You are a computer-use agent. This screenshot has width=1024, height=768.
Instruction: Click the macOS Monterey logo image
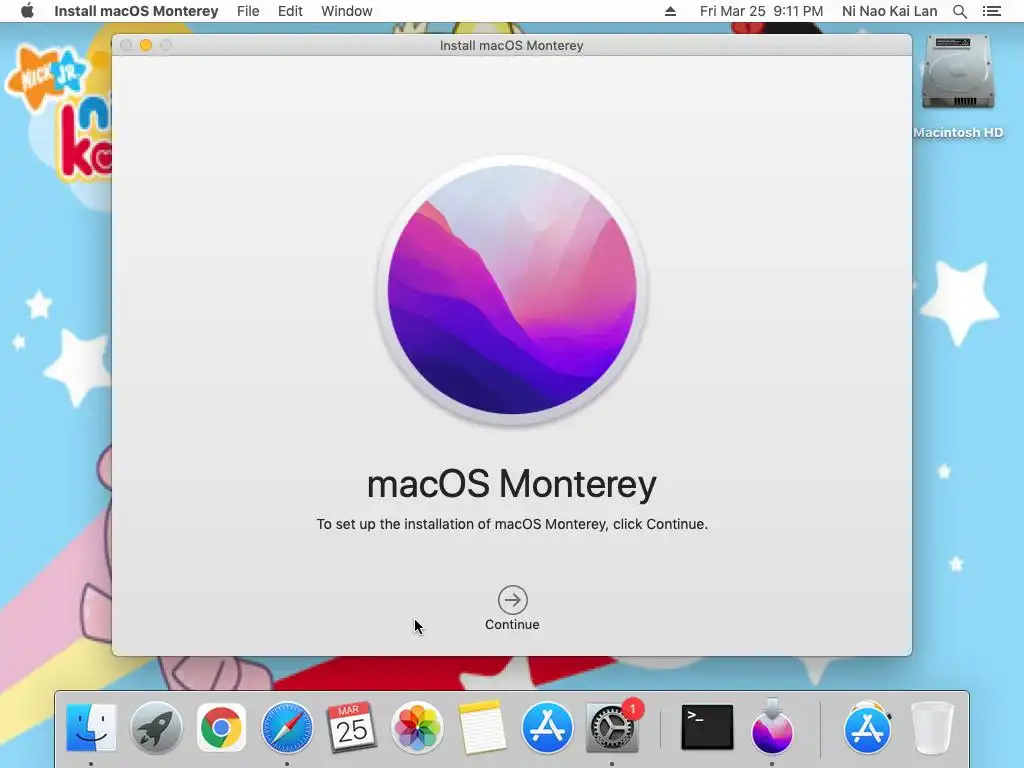[x=512, y=290]
